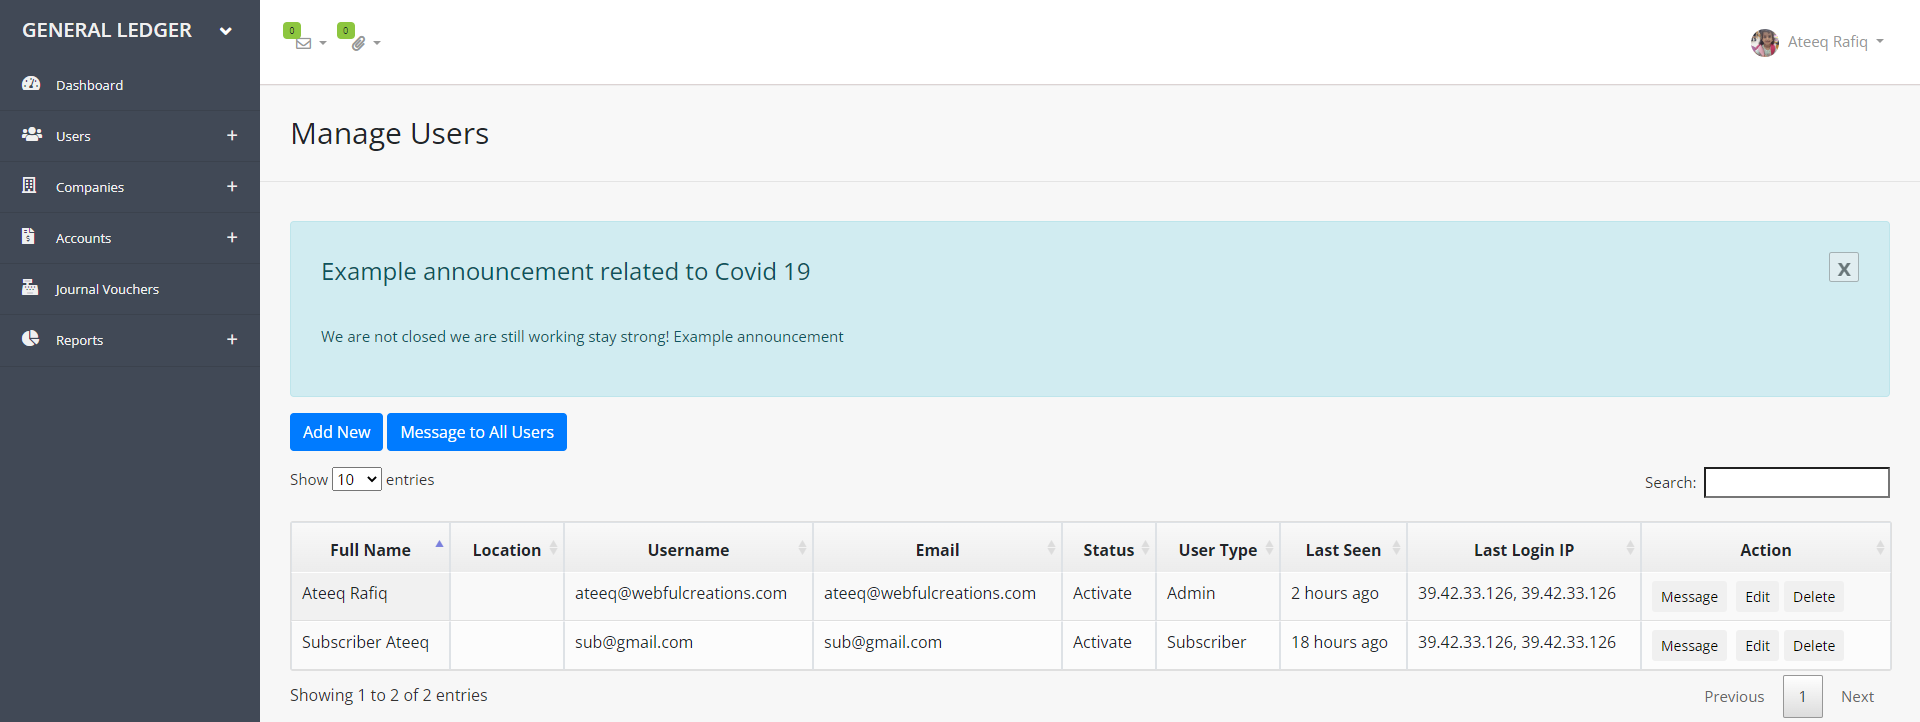Click the Accounts invoice icon
This screenshot has width=1920, height=722.
point(29,236)
